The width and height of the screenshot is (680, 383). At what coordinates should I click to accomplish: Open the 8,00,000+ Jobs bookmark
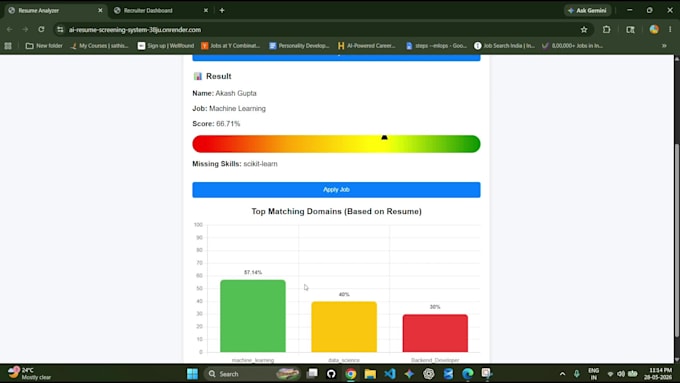click(x=572, y=46)
